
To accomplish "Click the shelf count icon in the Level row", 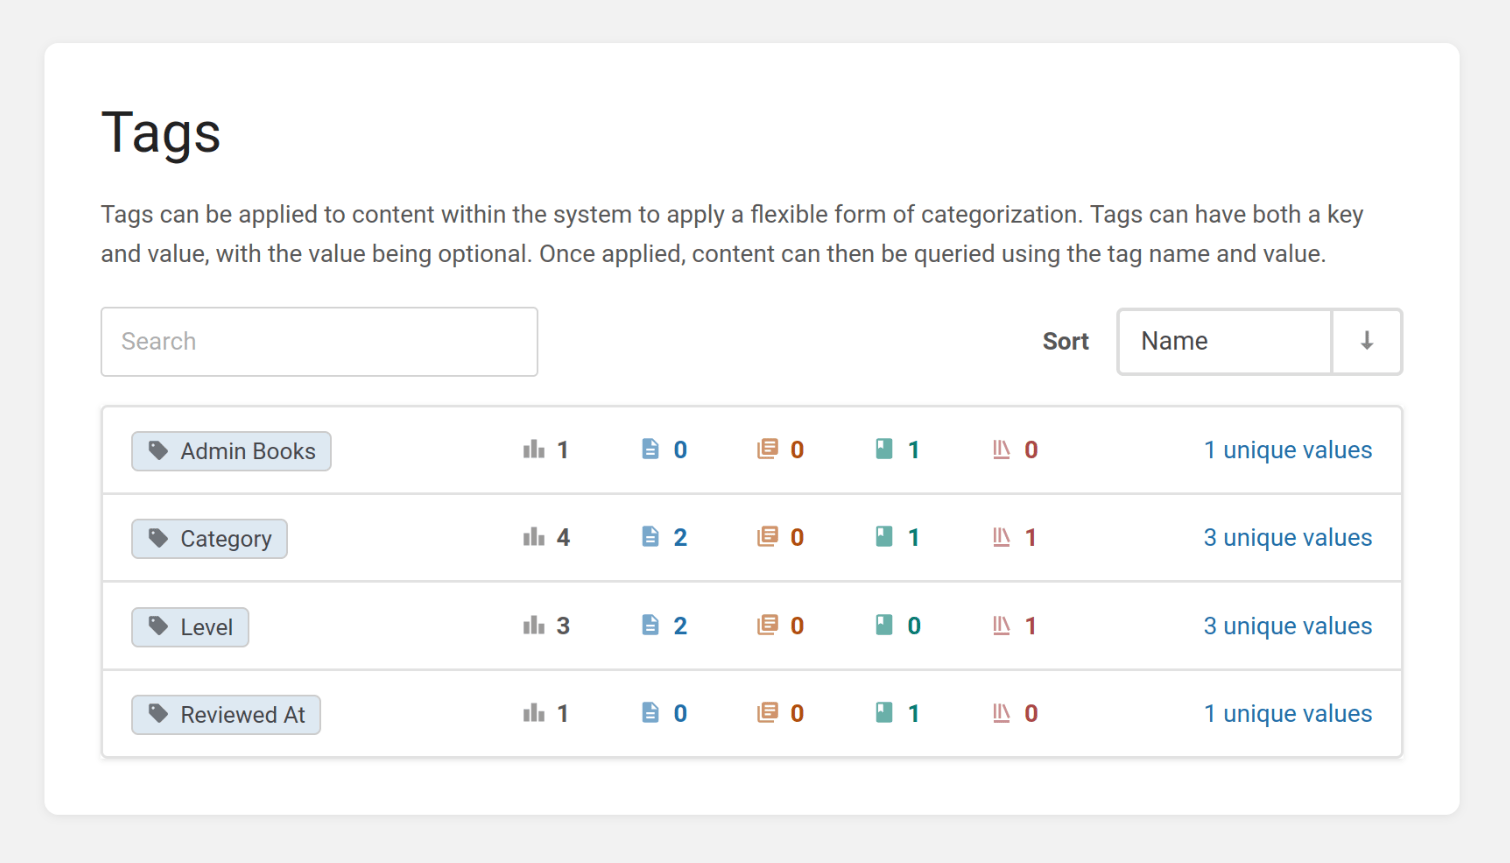I will click(1001, 626).
